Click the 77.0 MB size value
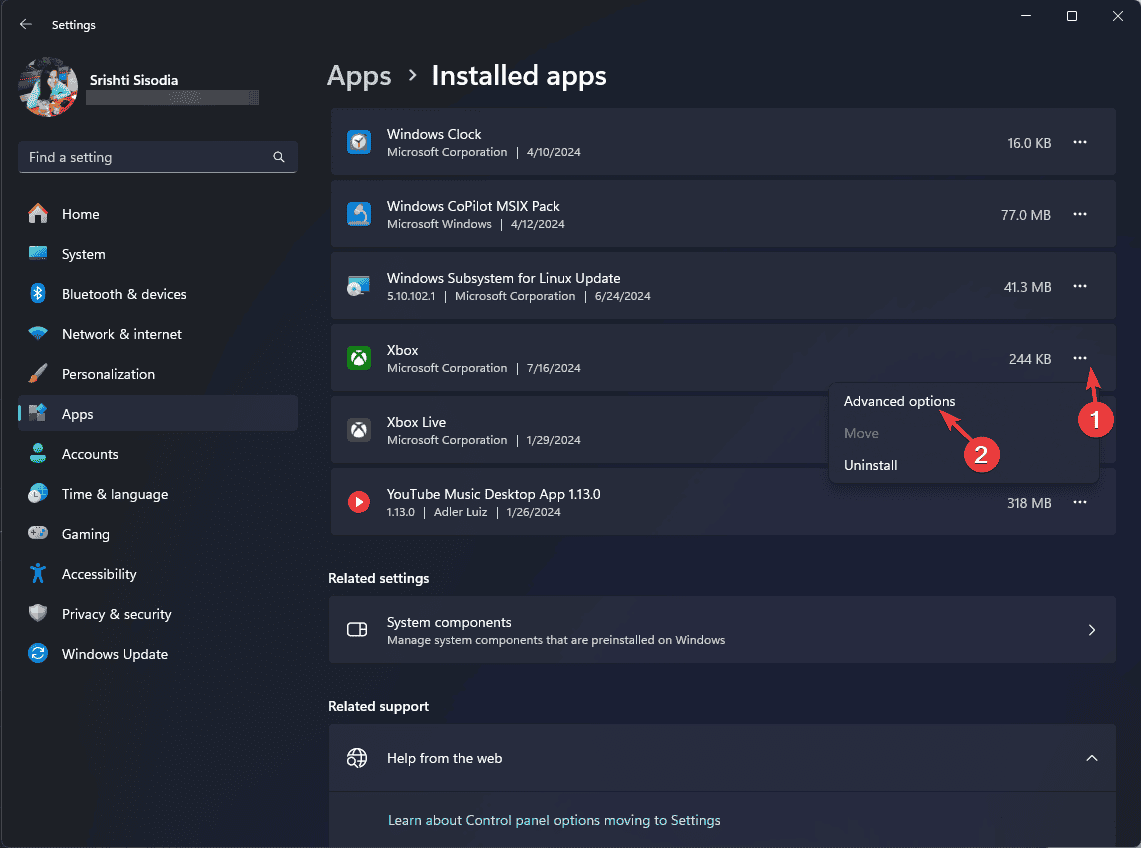Viewport: 1141px width, 848px height. tap(1025, 215)
